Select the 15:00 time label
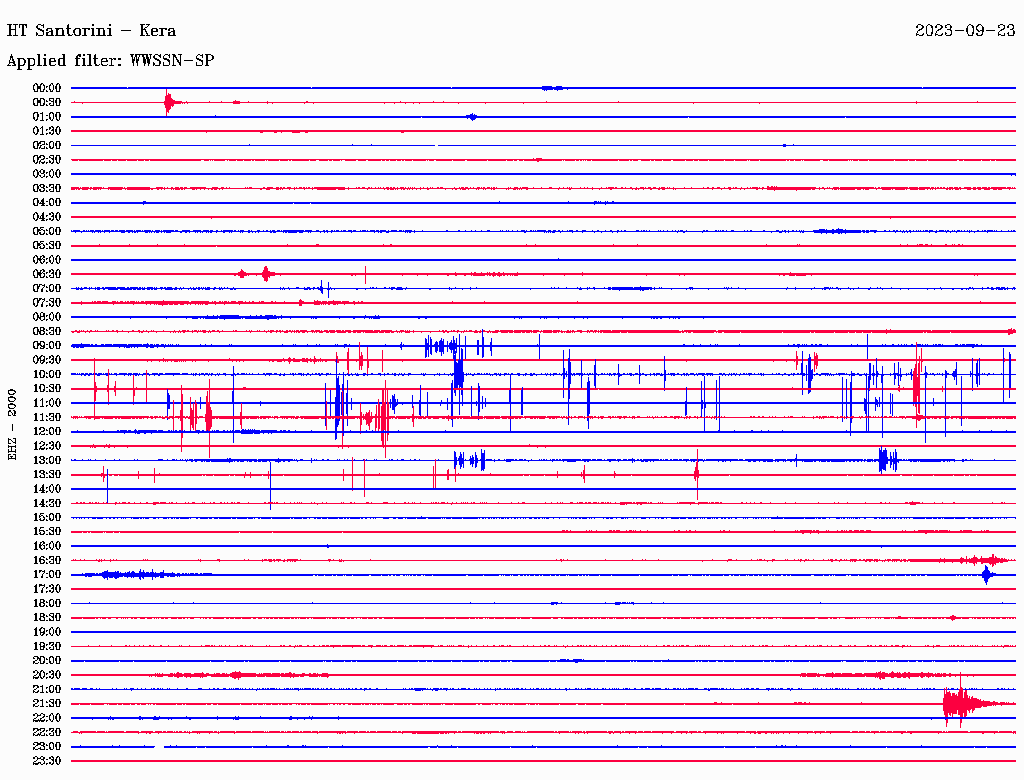This screenshot has height=780, width=1024. [47, 517]
